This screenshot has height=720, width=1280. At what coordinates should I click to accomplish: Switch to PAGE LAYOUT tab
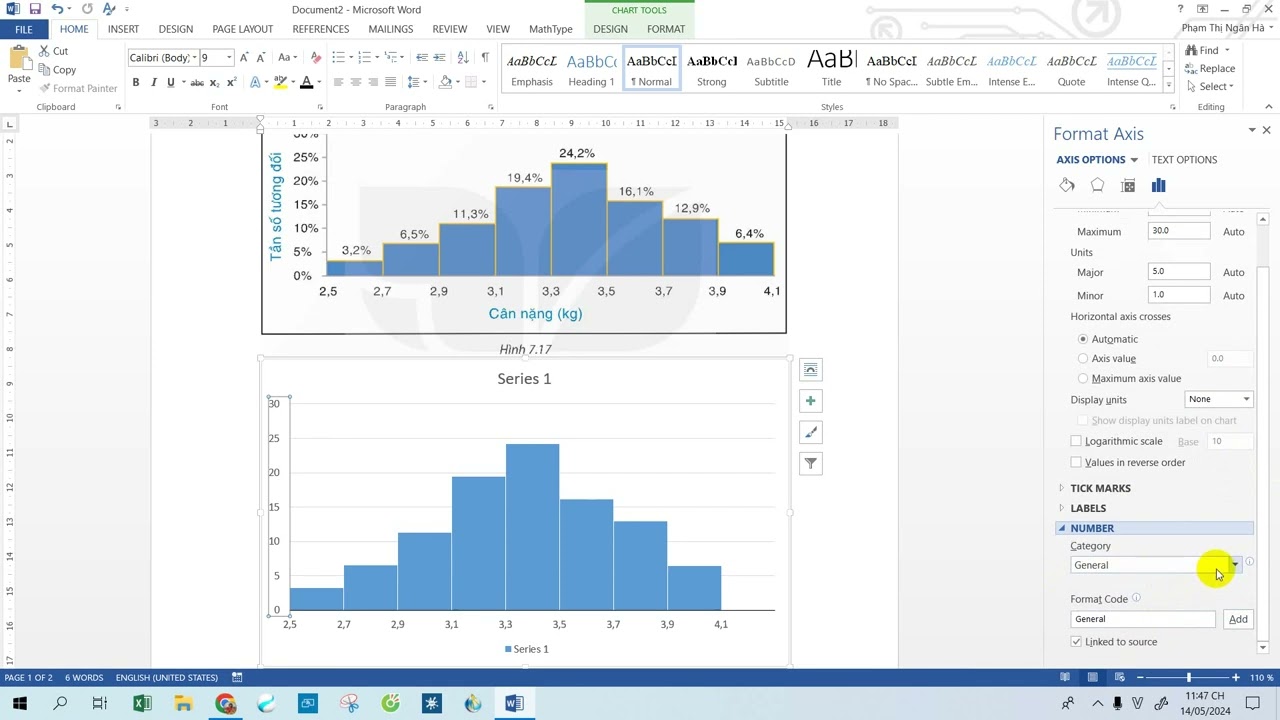(x=242, y=29)
